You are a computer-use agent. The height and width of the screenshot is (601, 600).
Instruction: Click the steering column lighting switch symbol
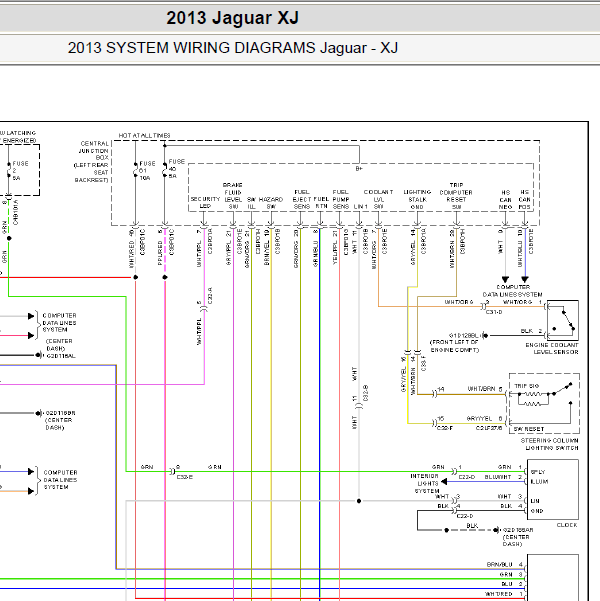click(x=544, y=403)
